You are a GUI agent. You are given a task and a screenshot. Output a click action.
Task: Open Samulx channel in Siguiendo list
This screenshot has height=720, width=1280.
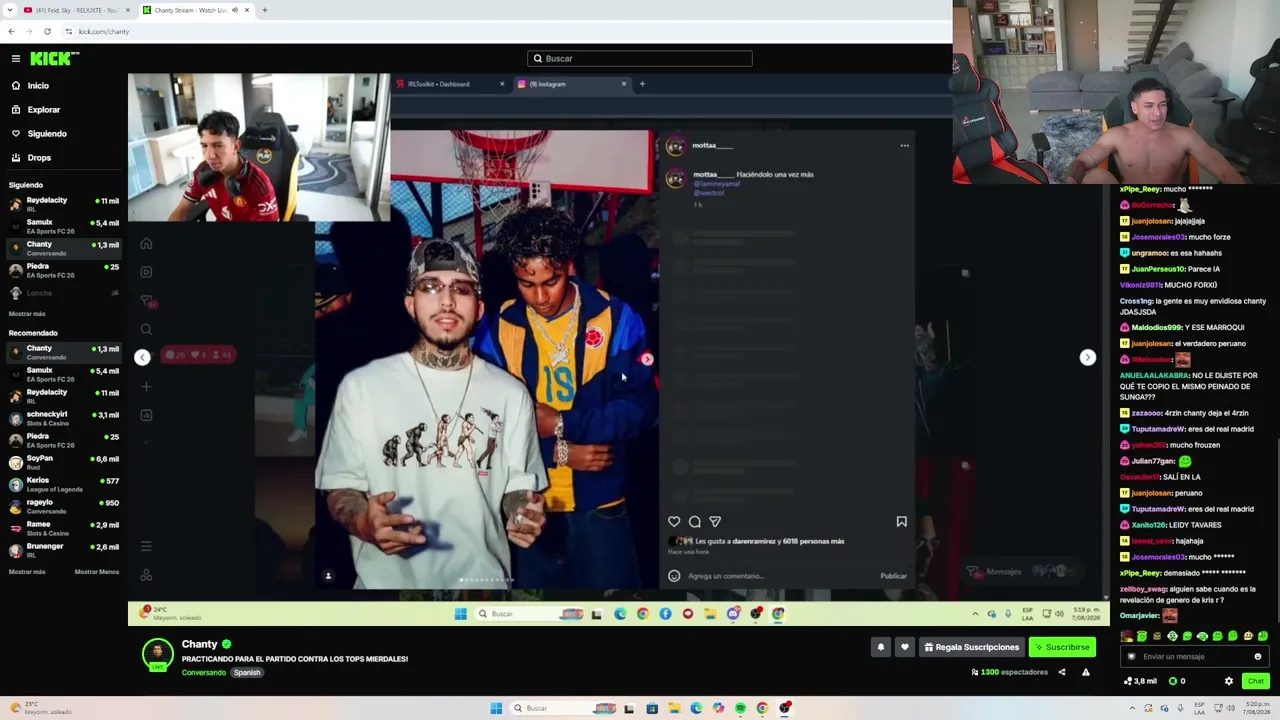[64, 227]
